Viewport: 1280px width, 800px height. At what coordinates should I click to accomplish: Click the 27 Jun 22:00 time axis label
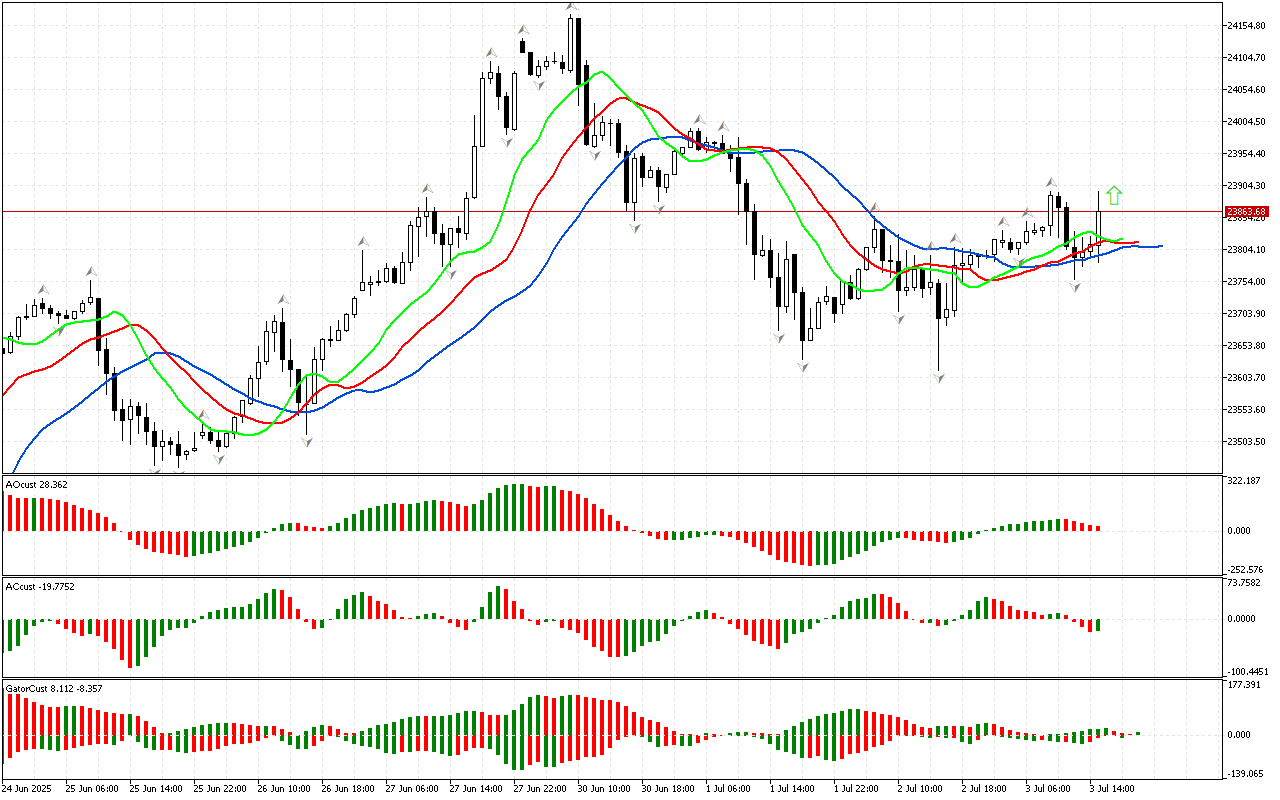click(x=540, y=788)
